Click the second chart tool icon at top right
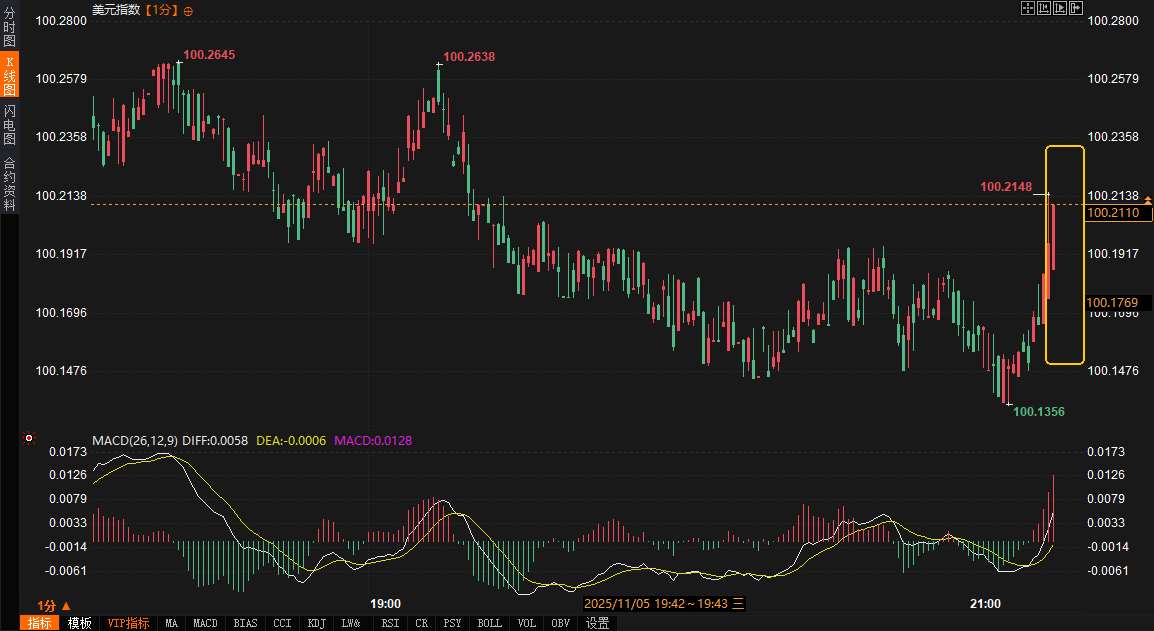Viewport: 1154px width, 631px height. pos(1043,8)
